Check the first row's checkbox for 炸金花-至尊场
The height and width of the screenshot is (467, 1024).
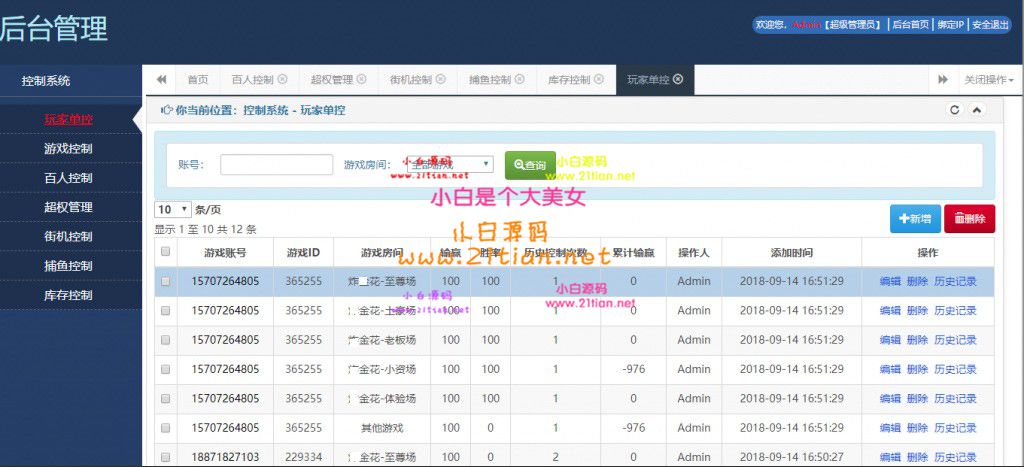click(166, 282)
